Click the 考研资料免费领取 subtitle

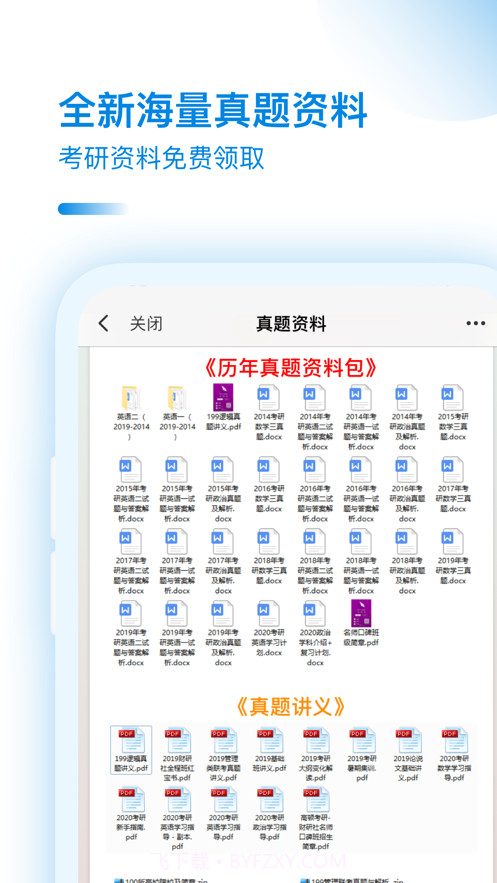click(162, 158)
